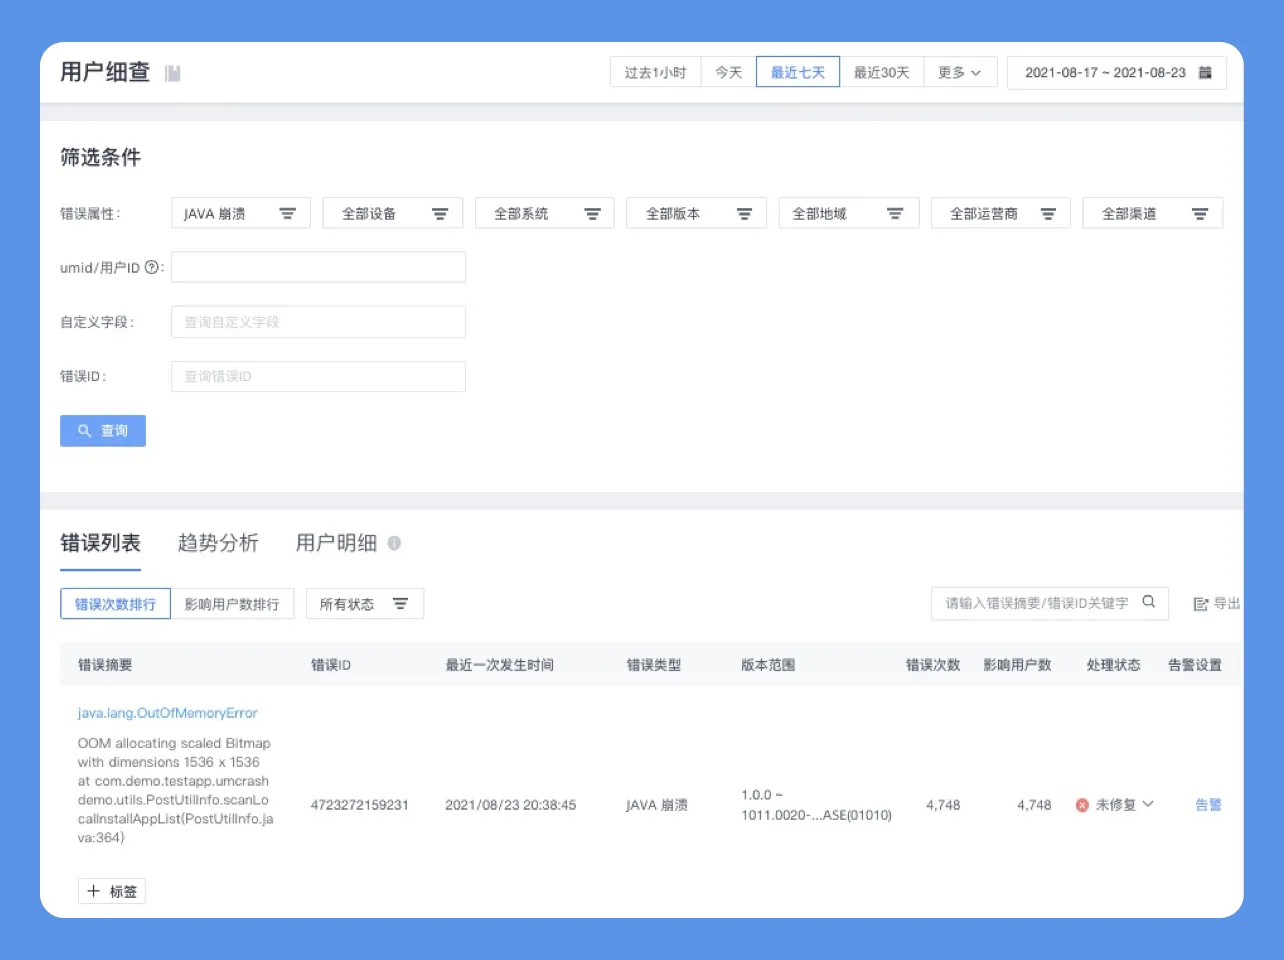Switch to 影响用户数排行 ranking
Viewport: 1284px width, 960px height.
click(x=232, y=604)
